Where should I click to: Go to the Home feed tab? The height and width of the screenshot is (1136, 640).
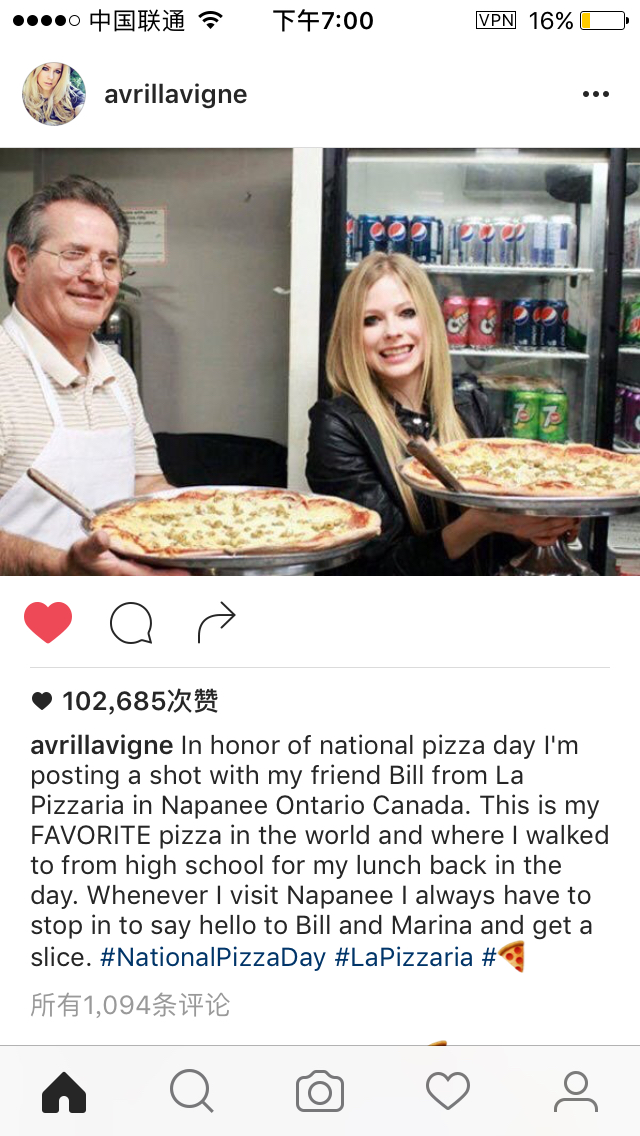(64, 1092)
